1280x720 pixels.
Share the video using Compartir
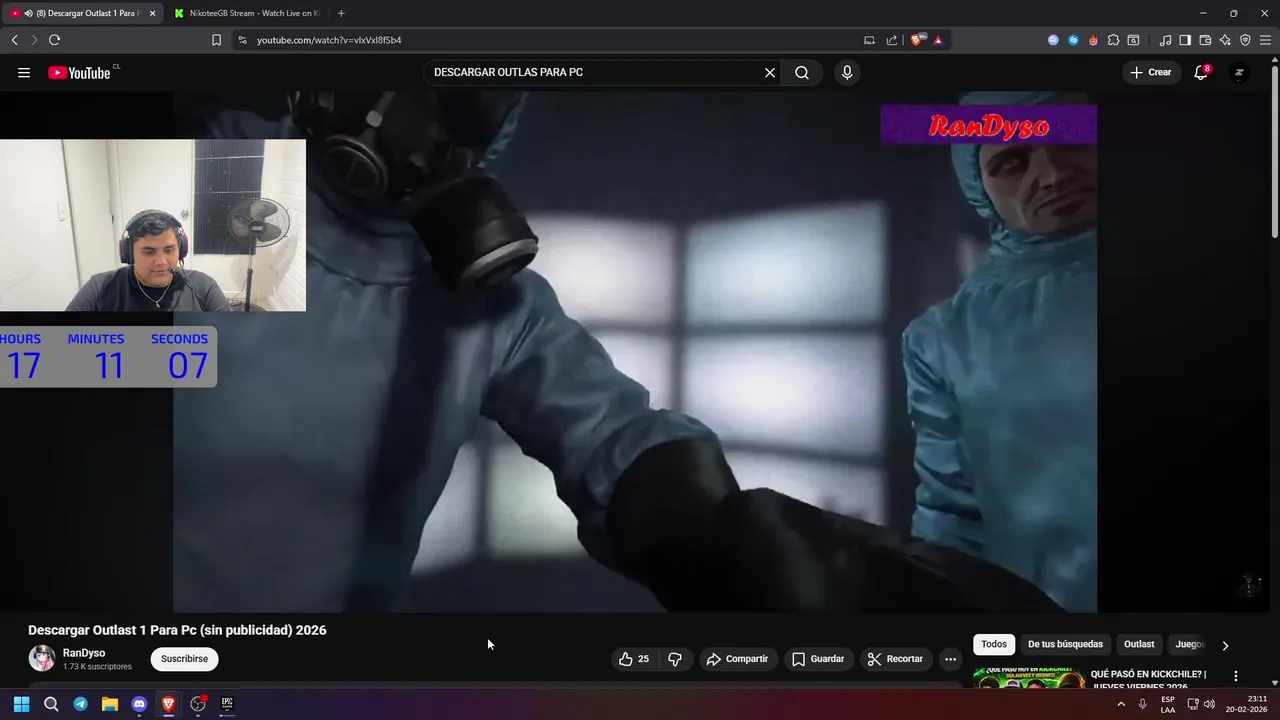click(737, 659)
